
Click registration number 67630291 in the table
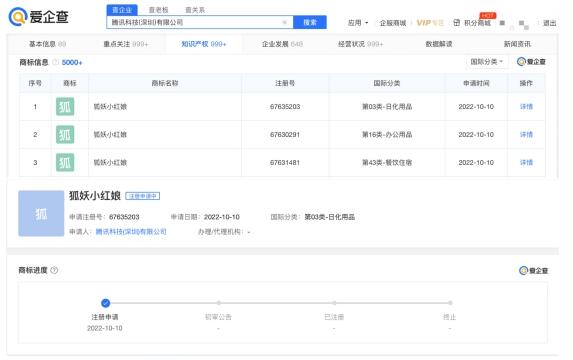285,134
